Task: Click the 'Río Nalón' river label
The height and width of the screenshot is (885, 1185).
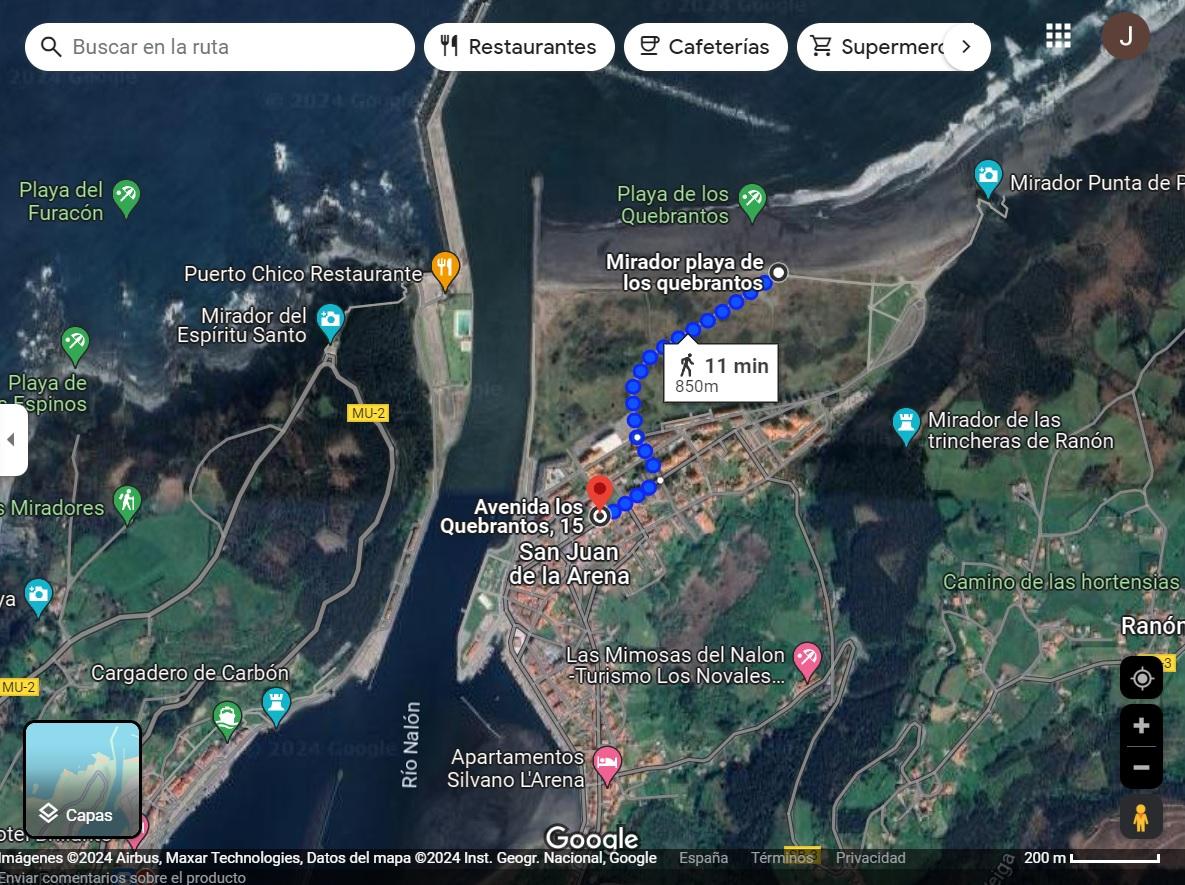Action: 410,745
